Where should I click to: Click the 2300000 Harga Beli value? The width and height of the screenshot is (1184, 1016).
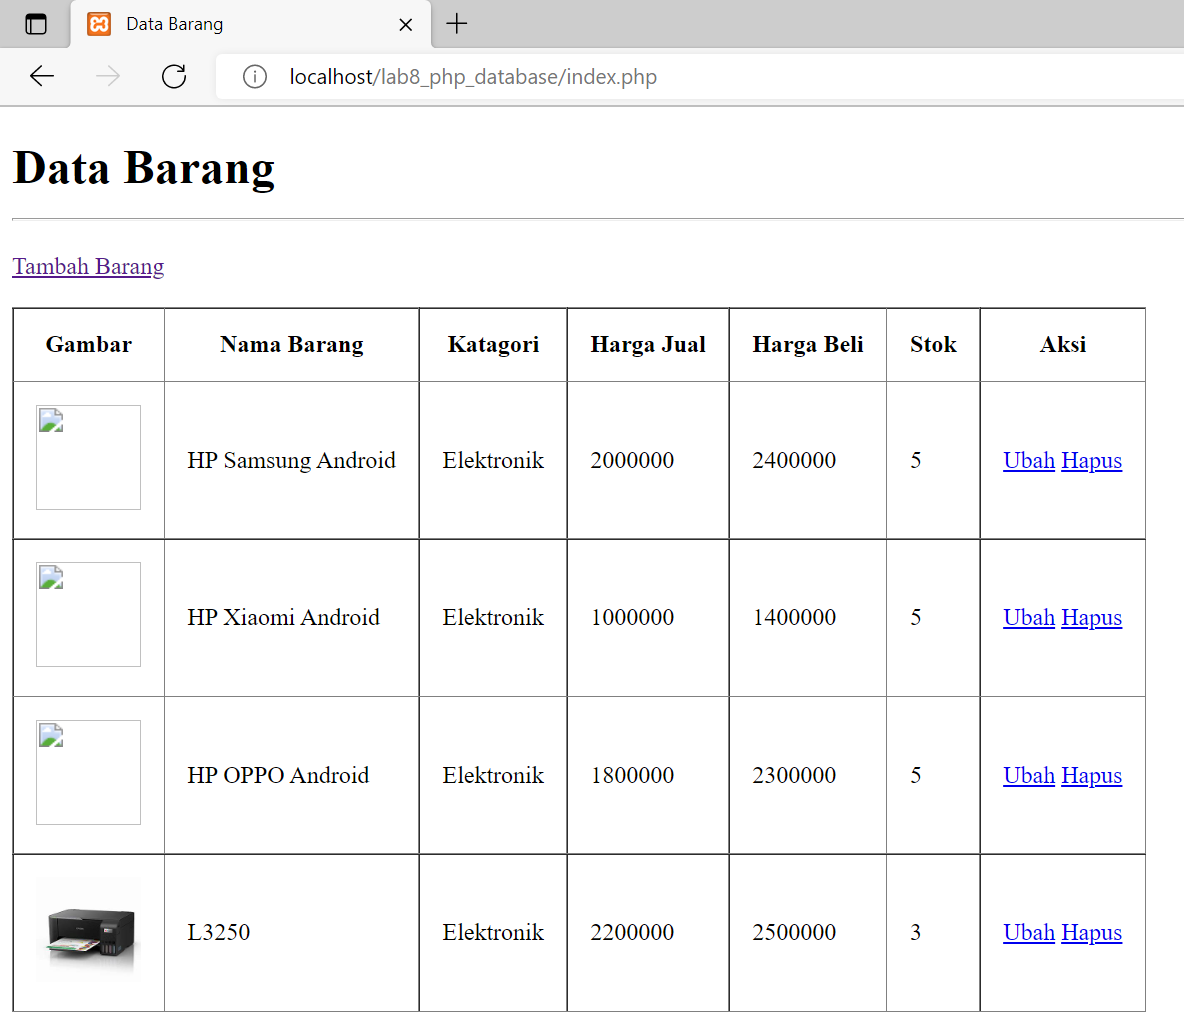coord(794,775)
